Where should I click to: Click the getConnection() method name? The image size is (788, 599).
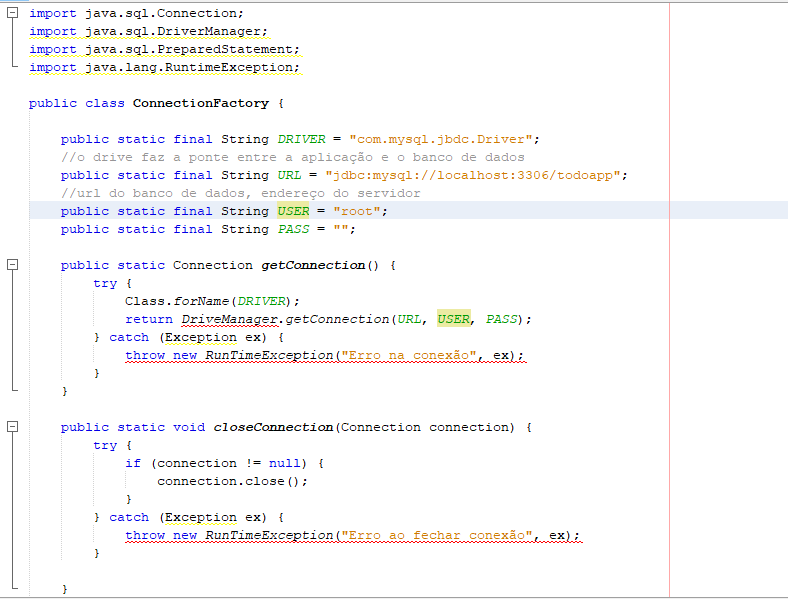pos(313,265)
